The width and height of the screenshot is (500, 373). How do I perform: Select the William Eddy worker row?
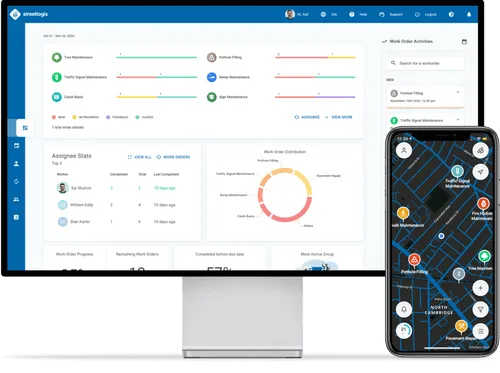[x=117, y=205]
